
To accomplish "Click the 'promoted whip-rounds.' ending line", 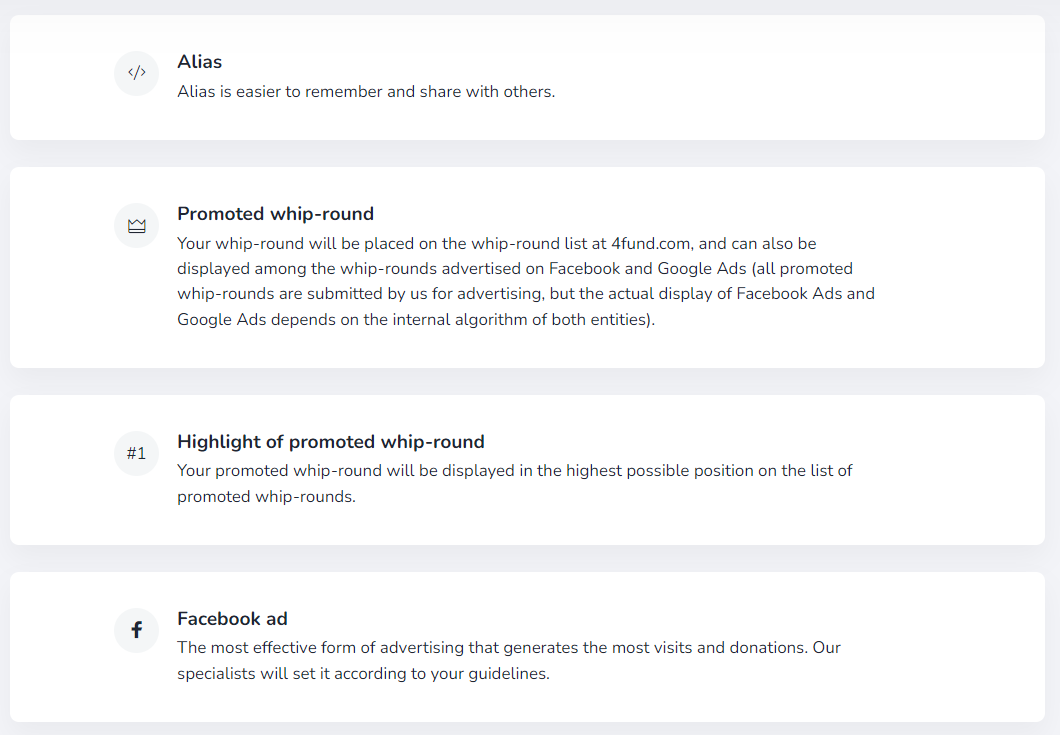I will [x=266, y=496].
